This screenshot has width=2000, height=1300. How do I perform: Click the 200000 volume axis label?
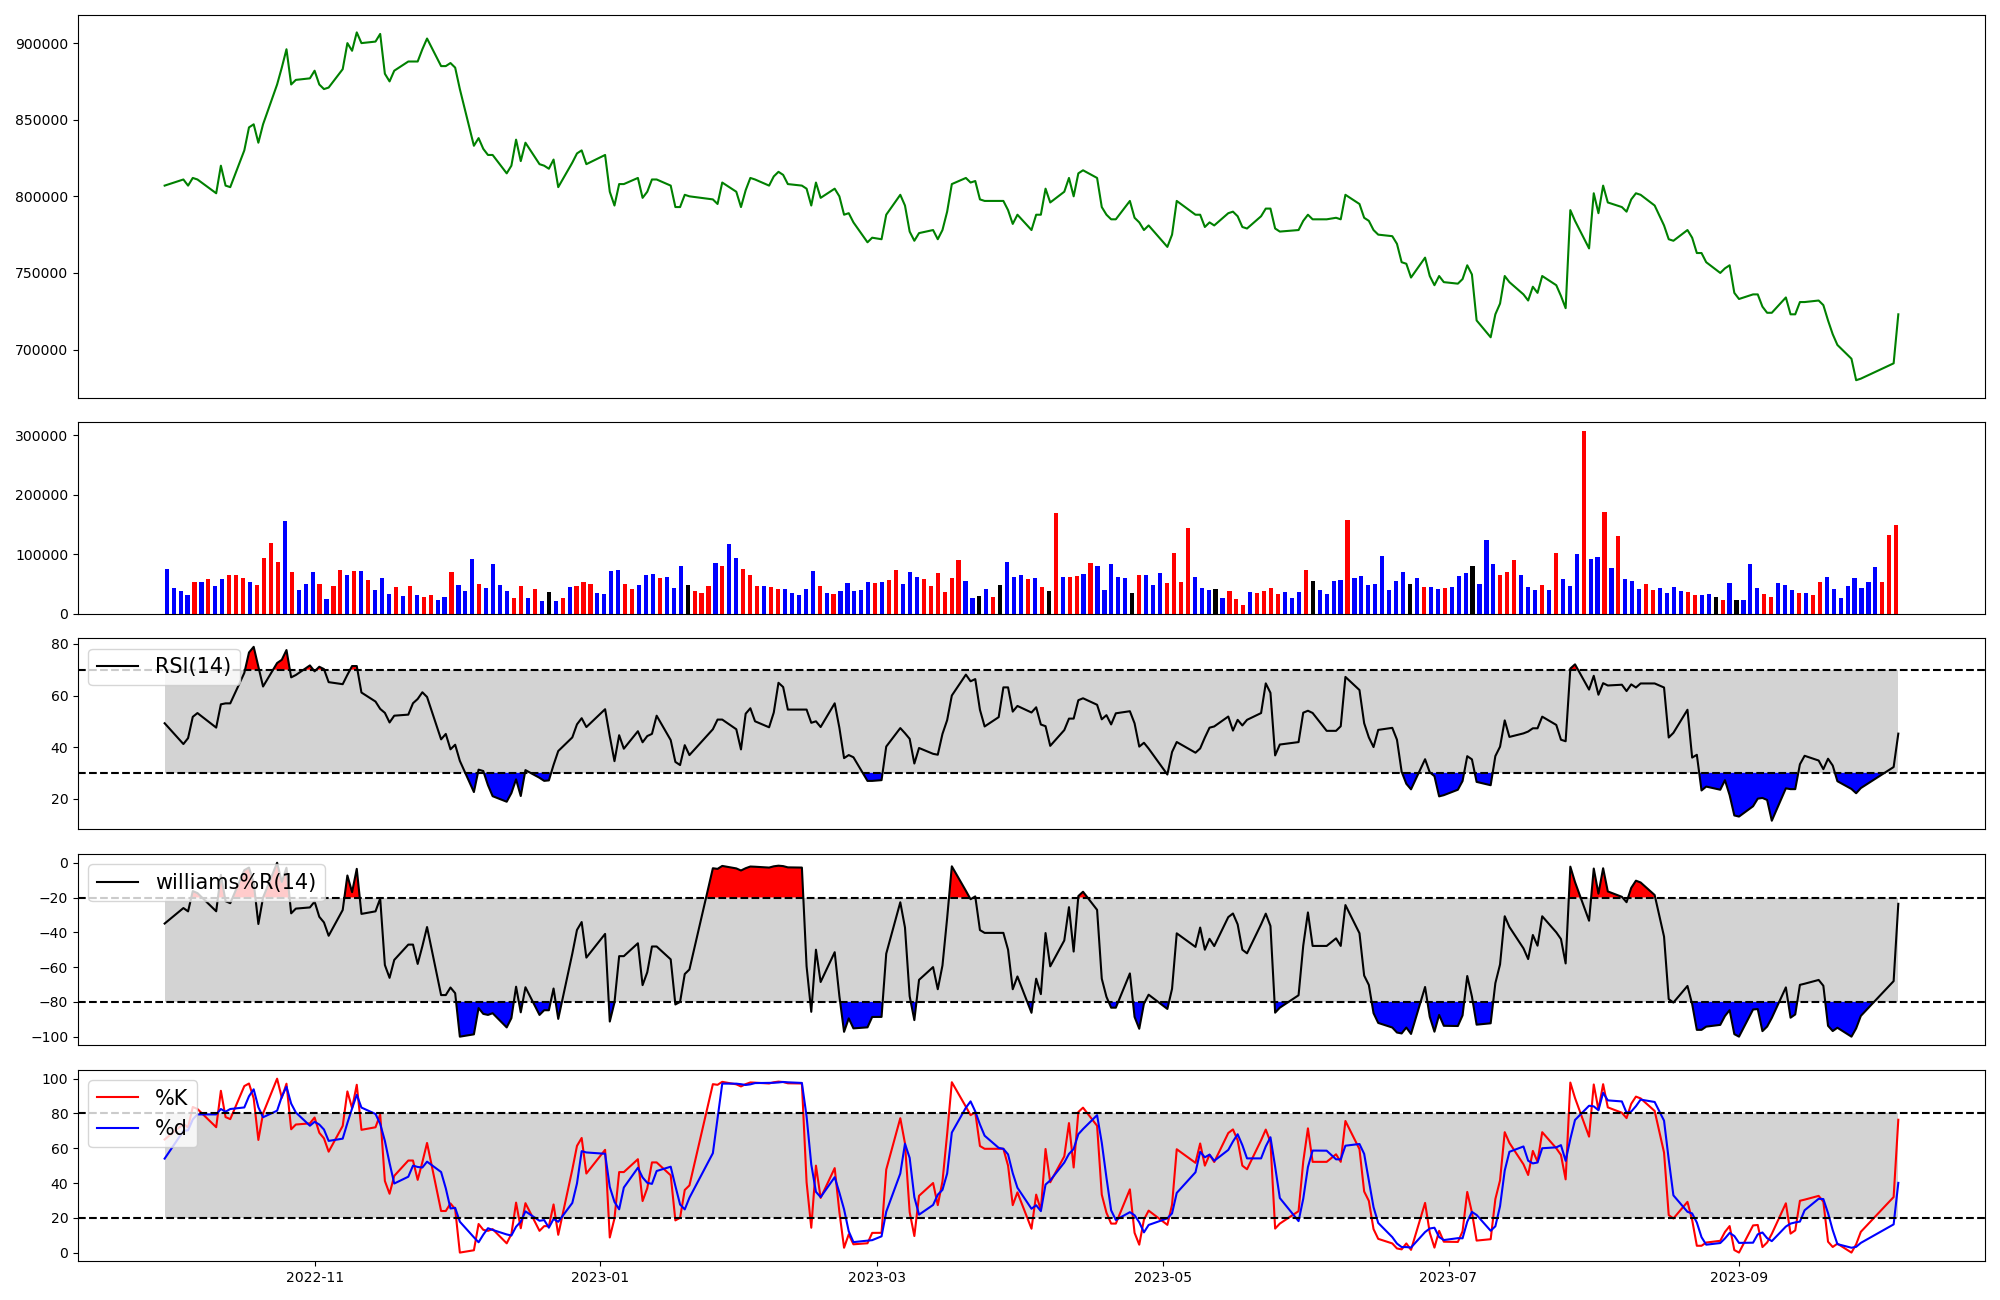coord(42,495)
